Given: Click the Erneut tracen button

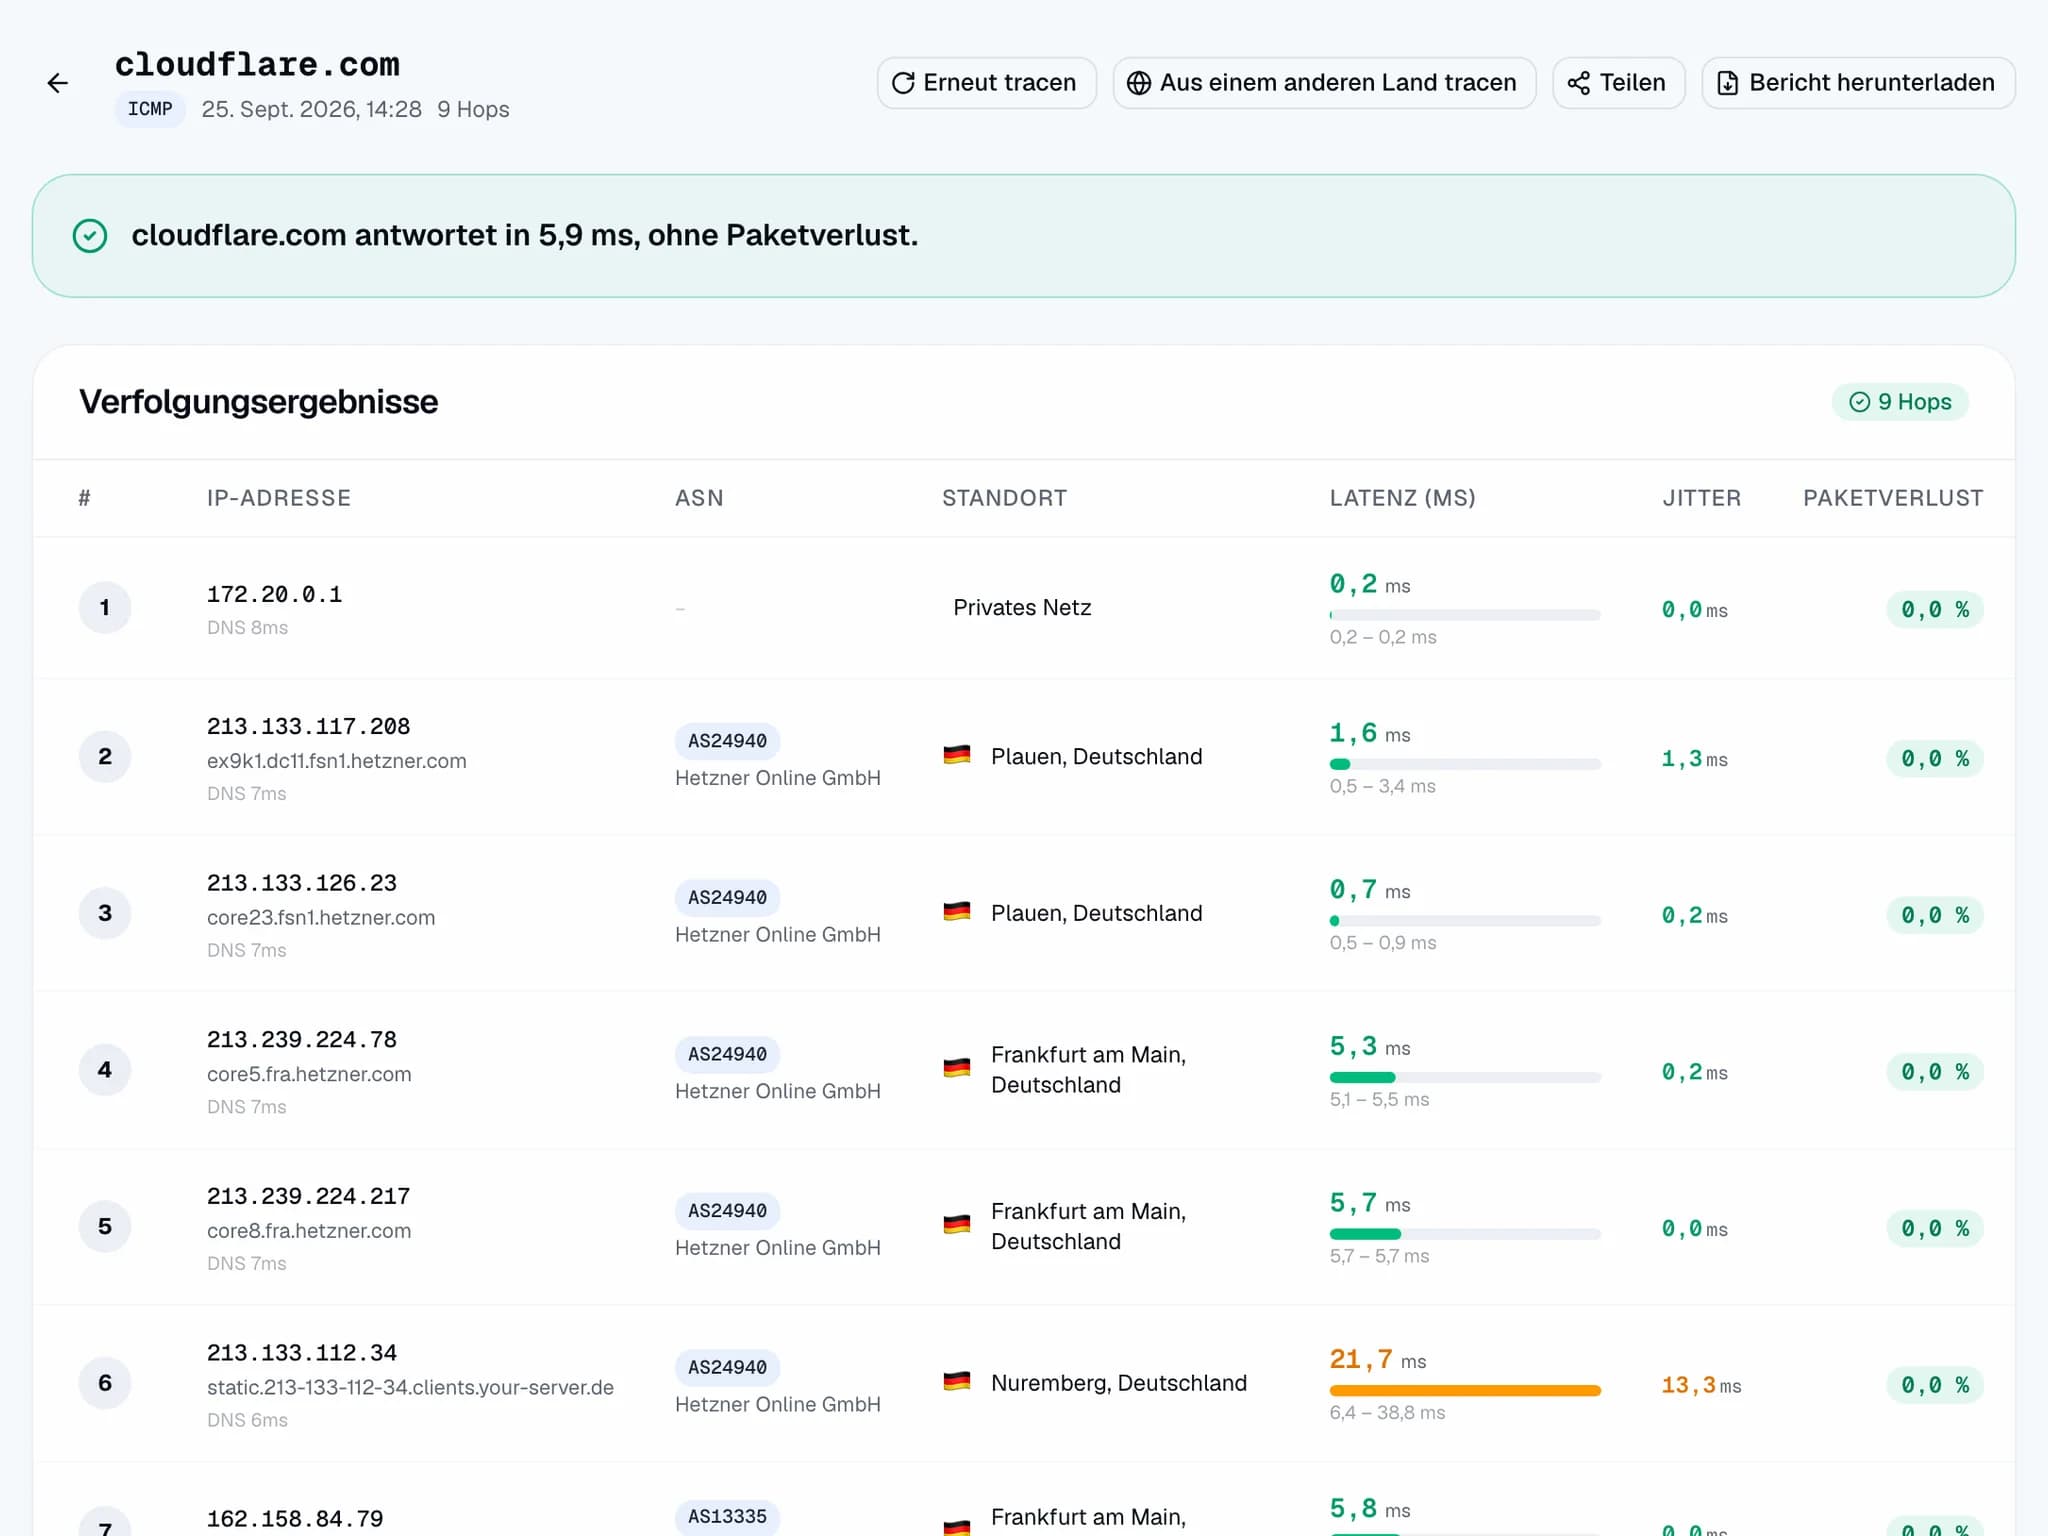Looking at the screenshot, I should (x=986, y=83).
